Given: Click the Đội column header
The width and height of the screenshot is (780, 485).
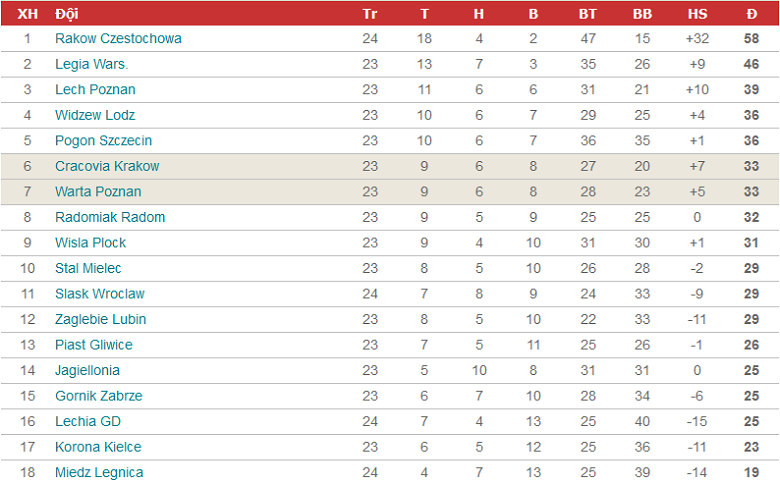Looking at the screenshot, I should (x=67, y=13).
